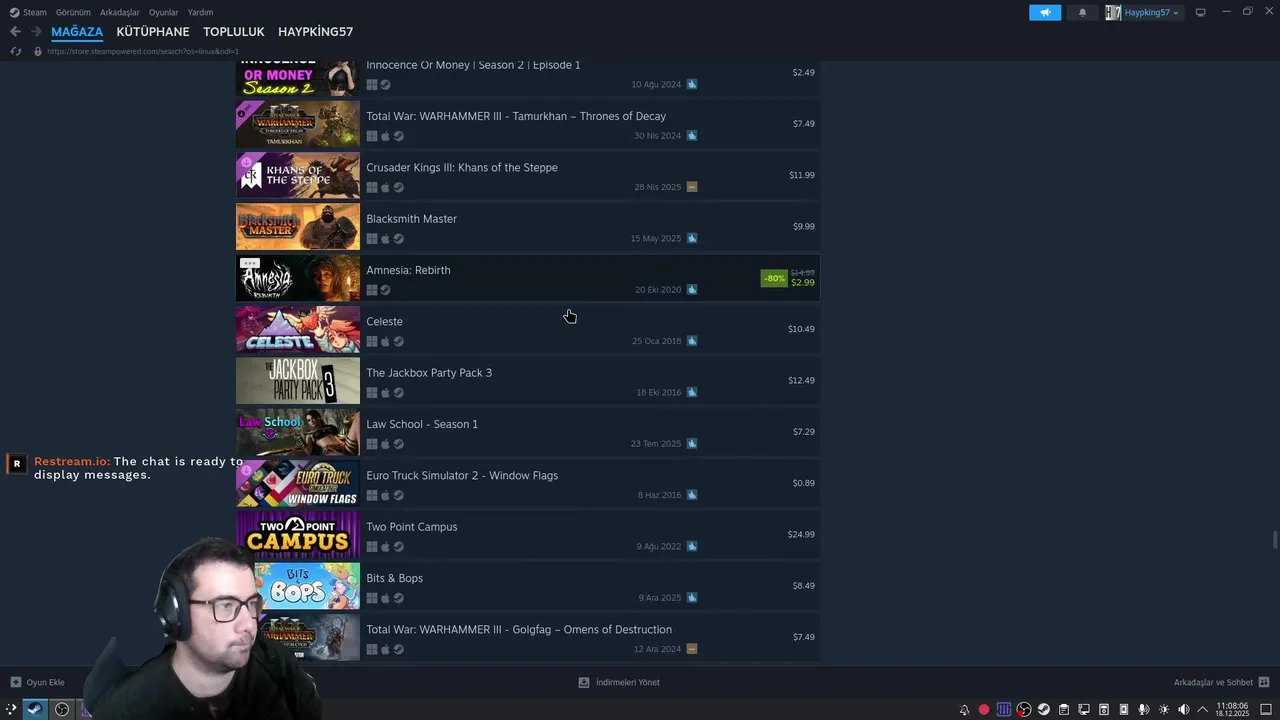
Task: Click the Total War Tamurkhan thumbnail
Action: (298, 124)
